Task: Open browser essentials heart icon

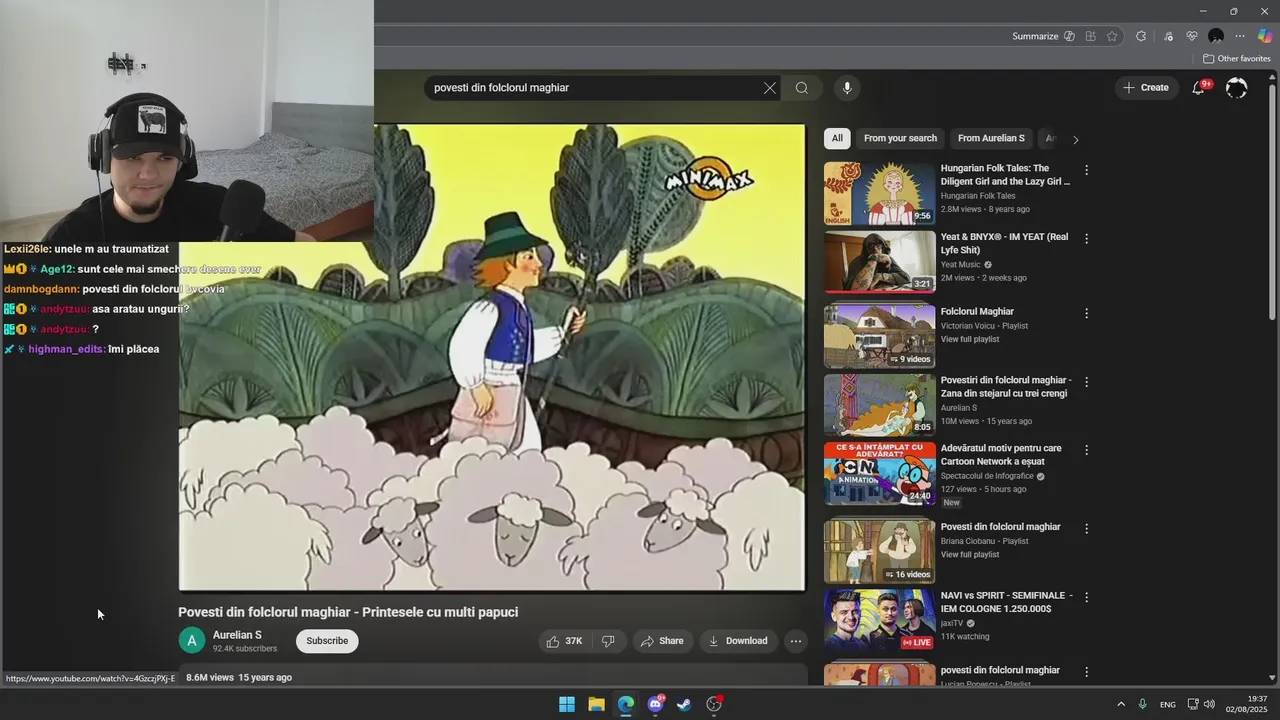Action: pyautogui.click(x=1192, y=36)
